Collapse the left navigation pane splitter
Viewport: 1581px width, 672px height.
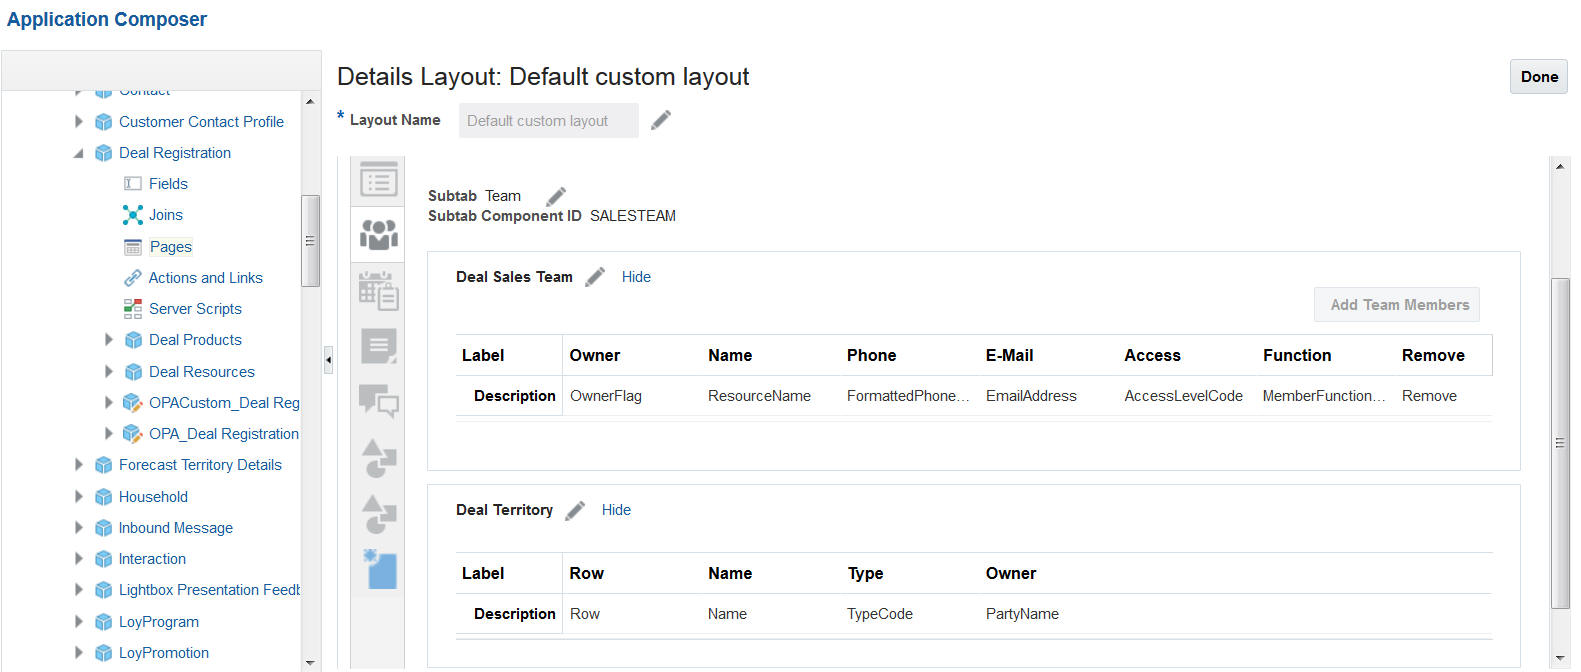[x=328, y=360]
